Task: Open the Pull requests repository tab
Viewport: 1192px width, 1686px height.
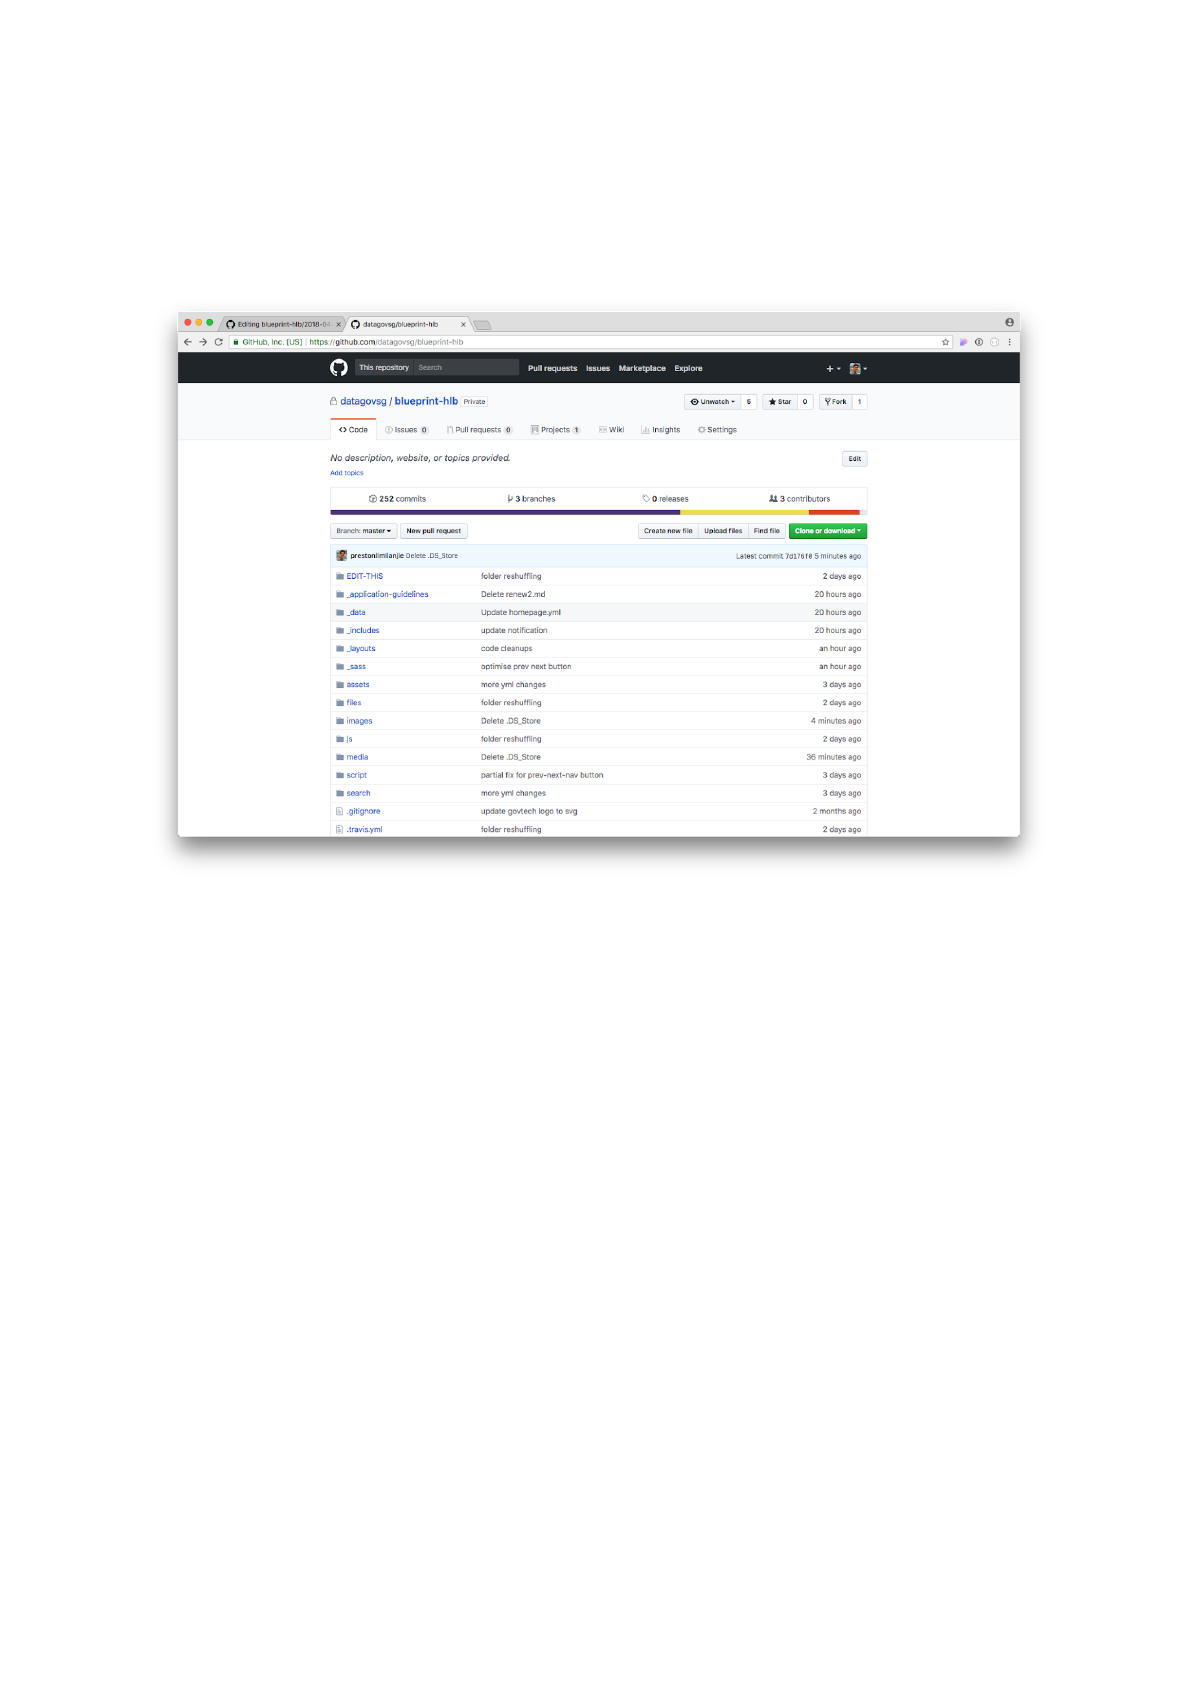Action: [479, 430]
